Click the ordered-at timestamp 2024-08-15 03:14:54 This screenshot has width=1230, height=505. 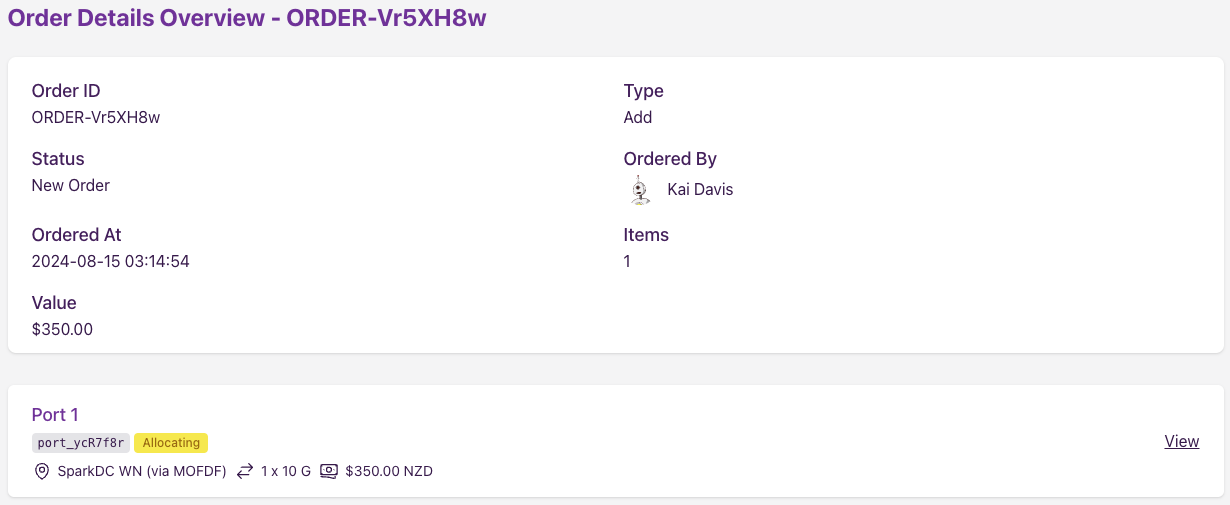coord(111,261)
